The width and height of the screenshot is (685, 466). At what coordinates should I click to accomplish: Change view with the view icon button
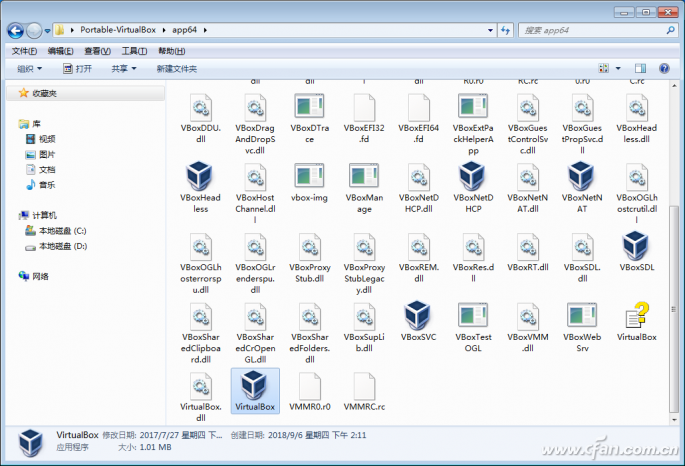[x=603, y=69]
